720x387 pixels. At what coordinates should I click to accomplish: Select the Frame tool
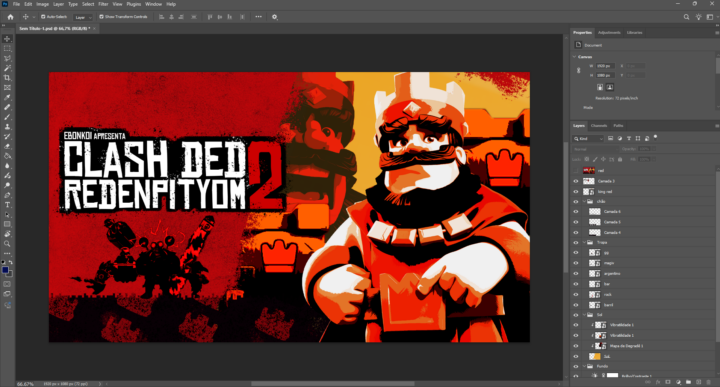[x=7, y=87]
